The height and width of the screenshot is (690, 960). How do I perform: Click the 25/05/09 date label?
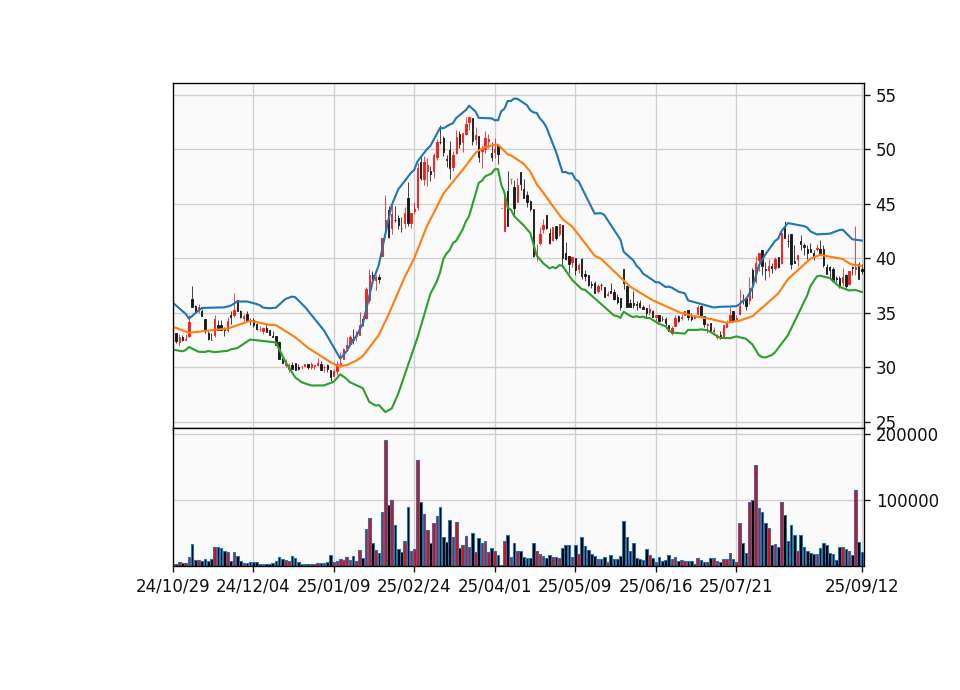[575, 587]
